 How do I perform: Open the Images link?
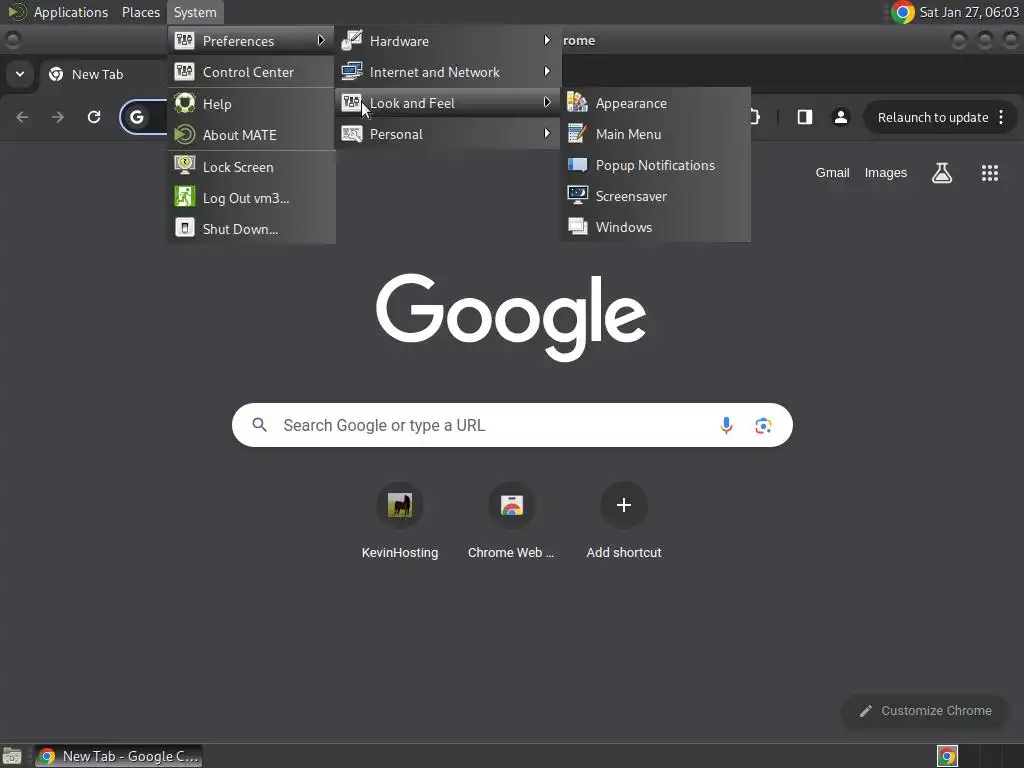click(x=886, y=172)
